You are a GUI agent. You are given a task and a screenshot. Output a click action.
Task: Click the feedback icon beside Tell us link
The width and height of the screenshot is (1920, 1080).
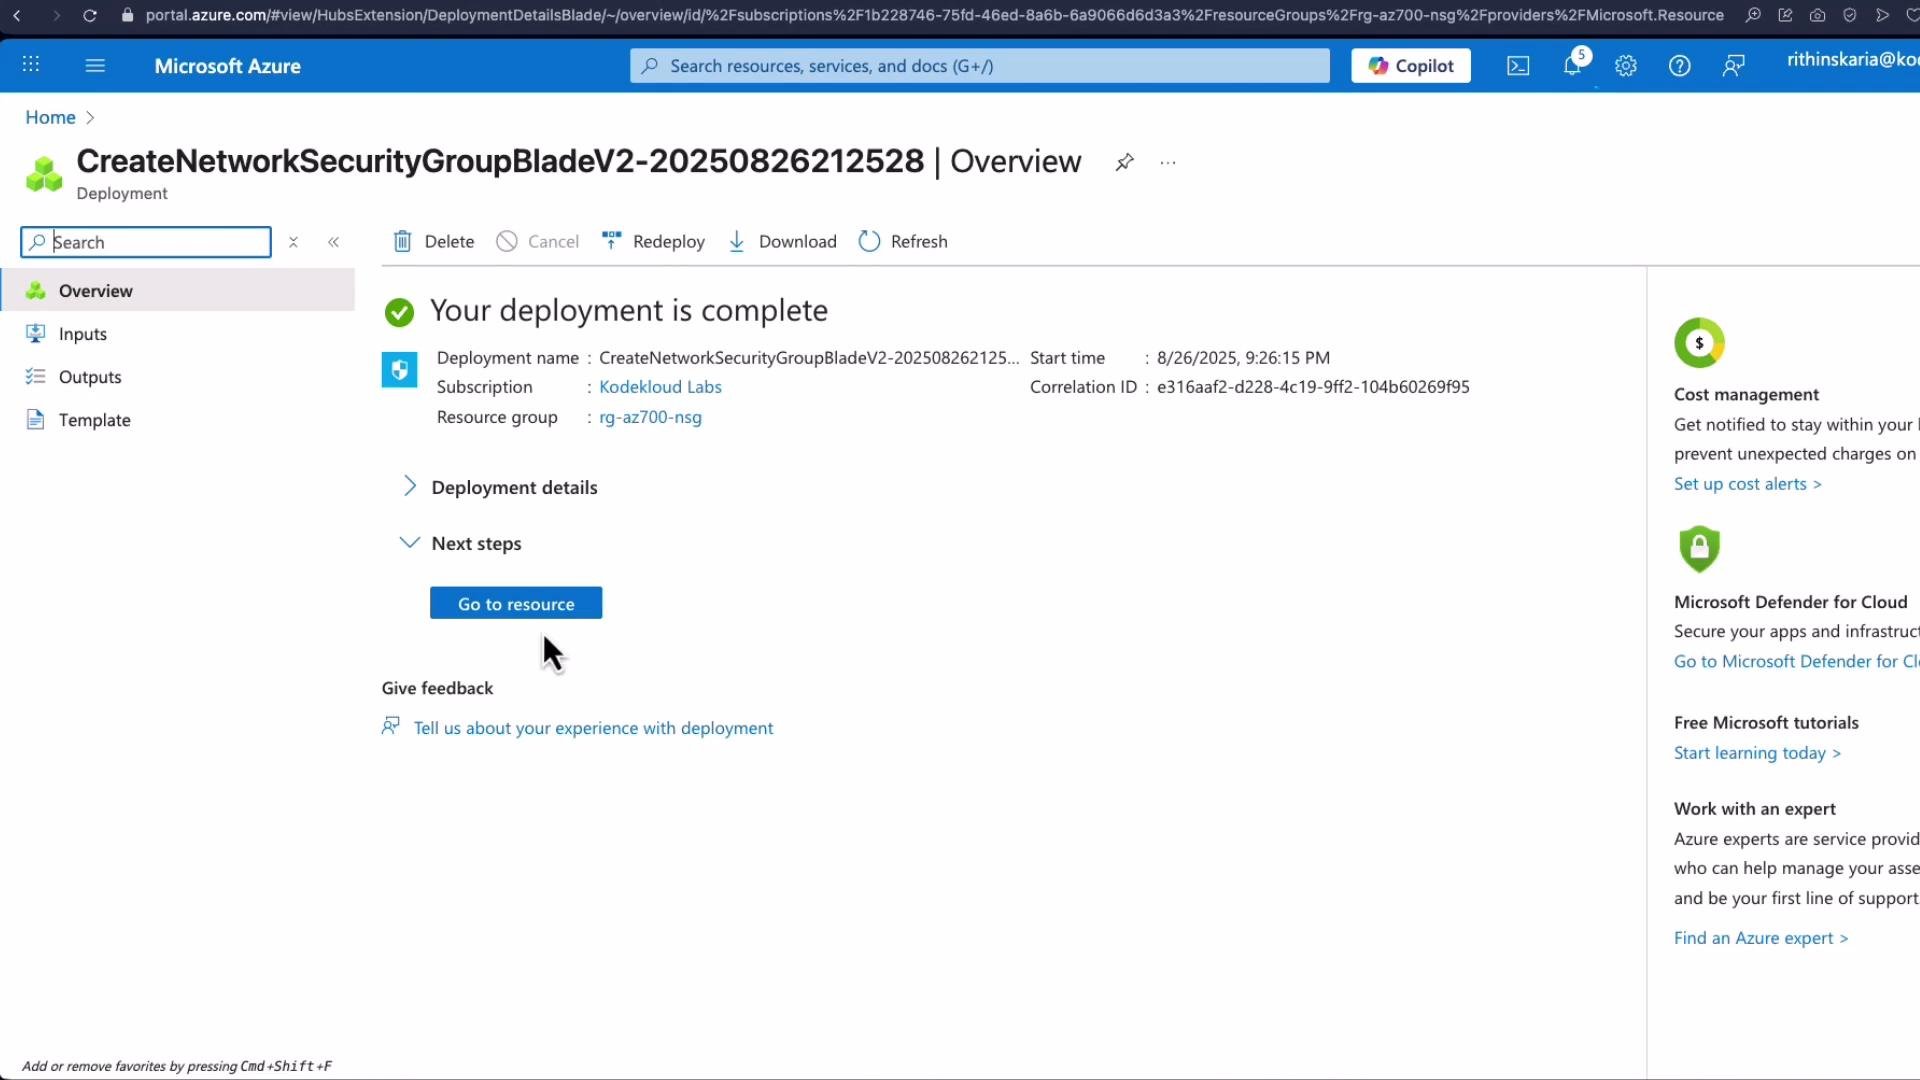click(x=391, y=726)
